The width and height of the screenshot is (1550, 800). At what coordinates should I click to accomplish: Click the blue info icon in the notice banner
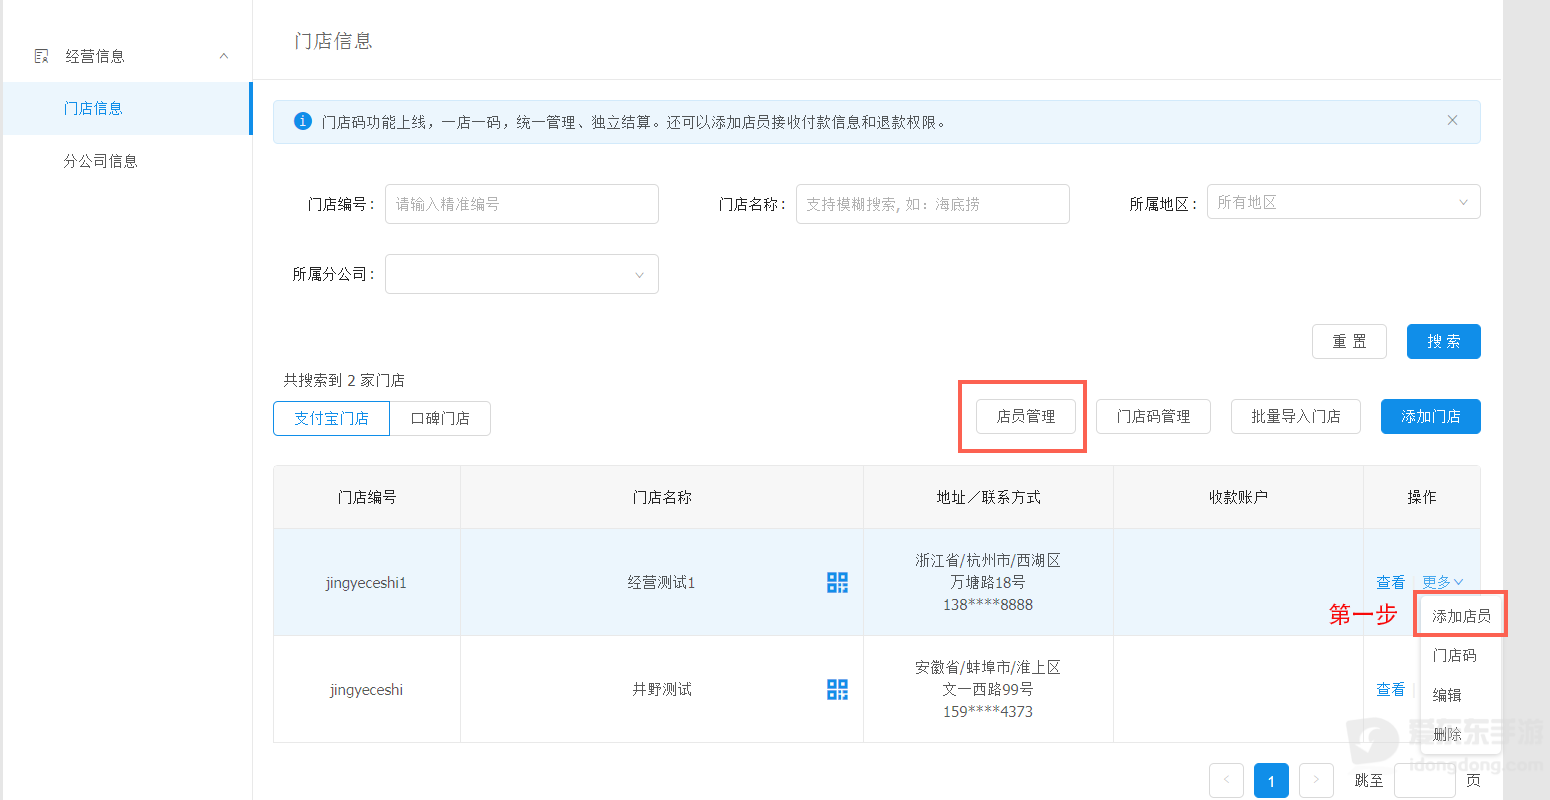click(302, 121)
